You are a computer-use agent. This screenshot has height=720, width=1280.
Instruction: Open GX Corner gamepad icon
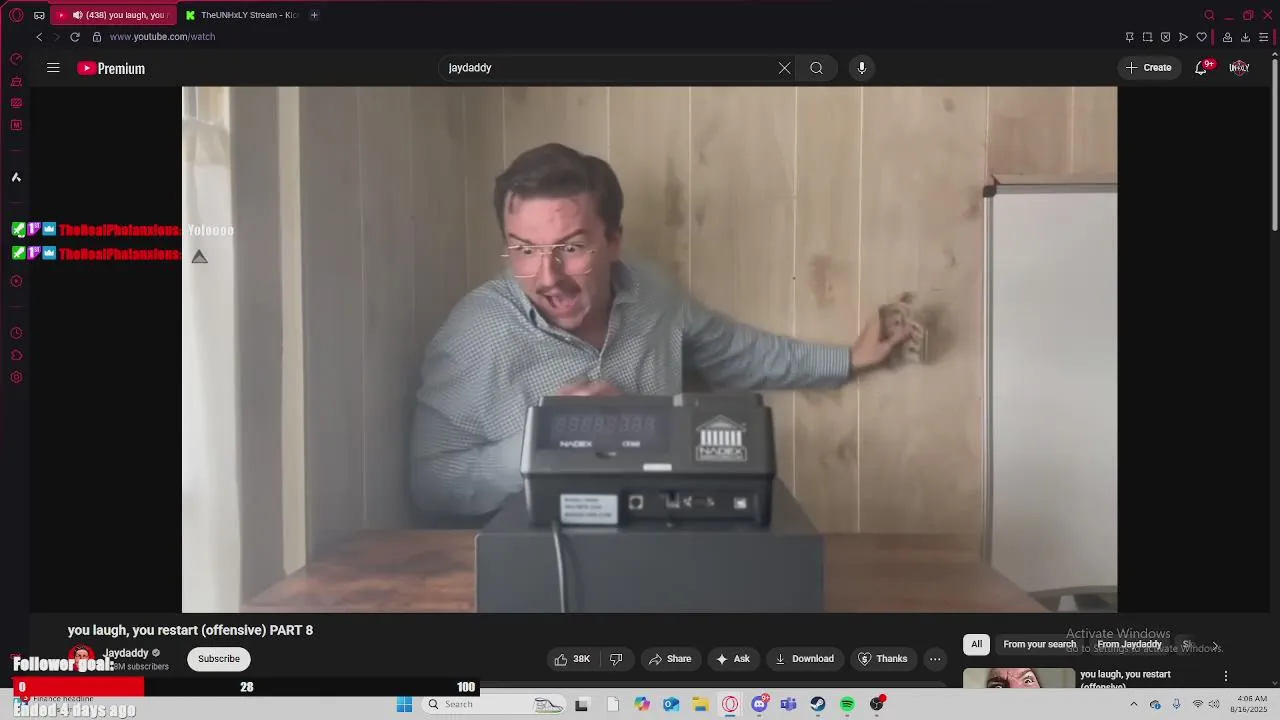(39, 15)
